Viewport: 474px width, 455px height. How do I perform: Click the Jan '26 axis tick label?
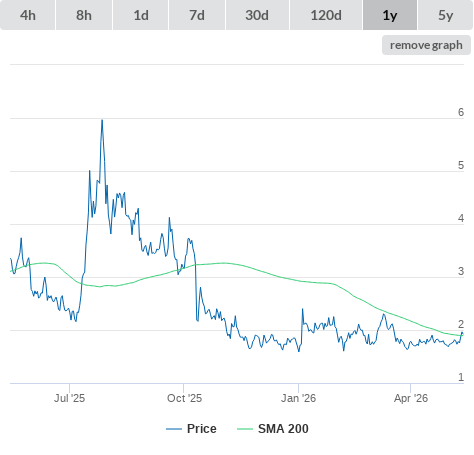tap(298, 398)
